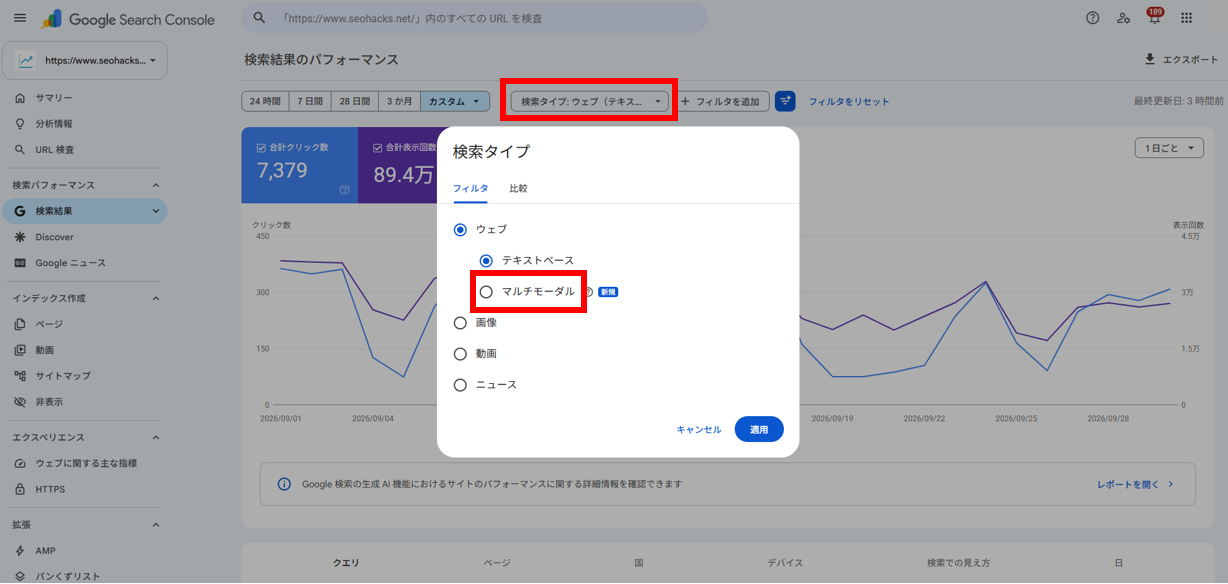Screen dimensions: 1228x584
Task: Click the フィルタをリセット link
Action: [x=849, y=101]
